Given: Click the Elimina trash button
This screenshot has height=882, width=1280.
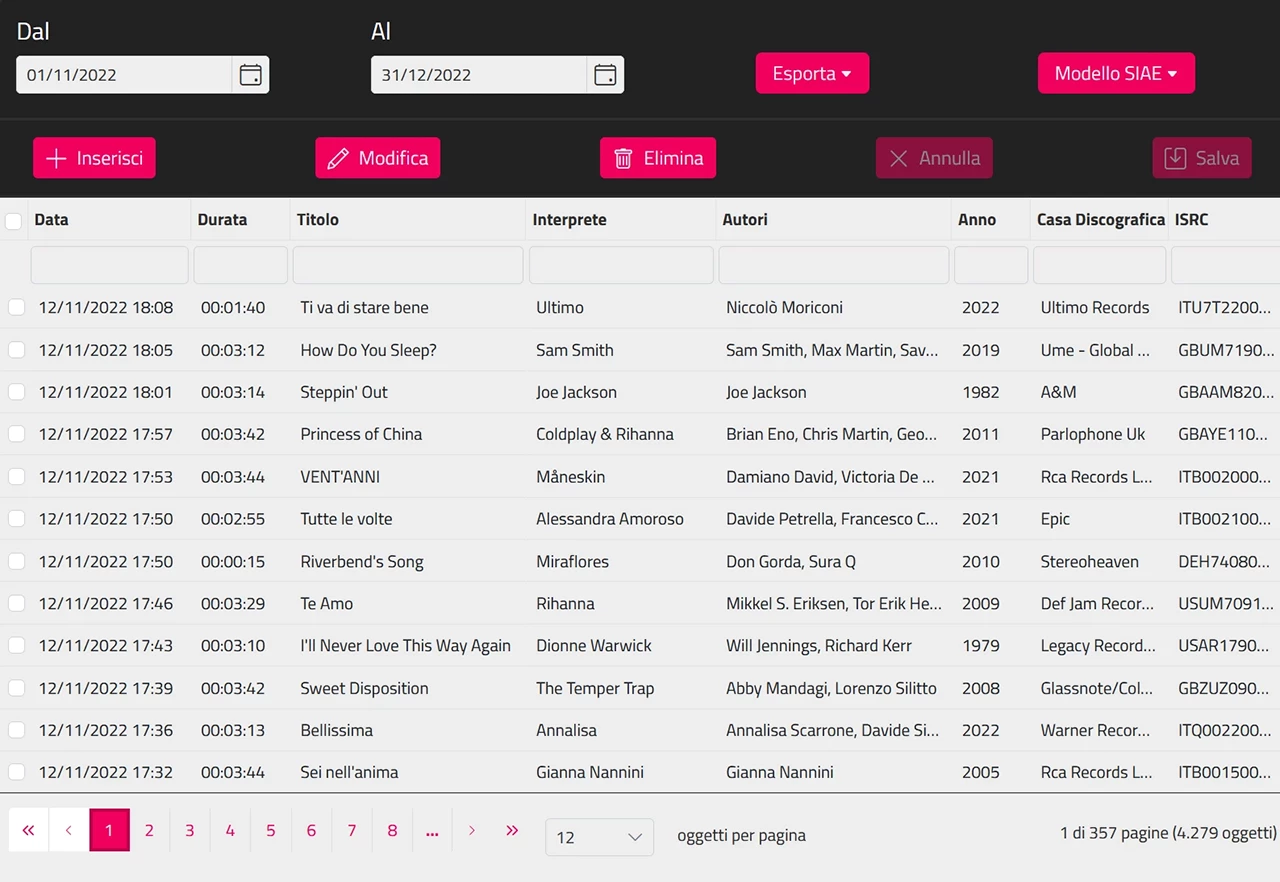Looking at the screenshot, I should pos(658,158).
